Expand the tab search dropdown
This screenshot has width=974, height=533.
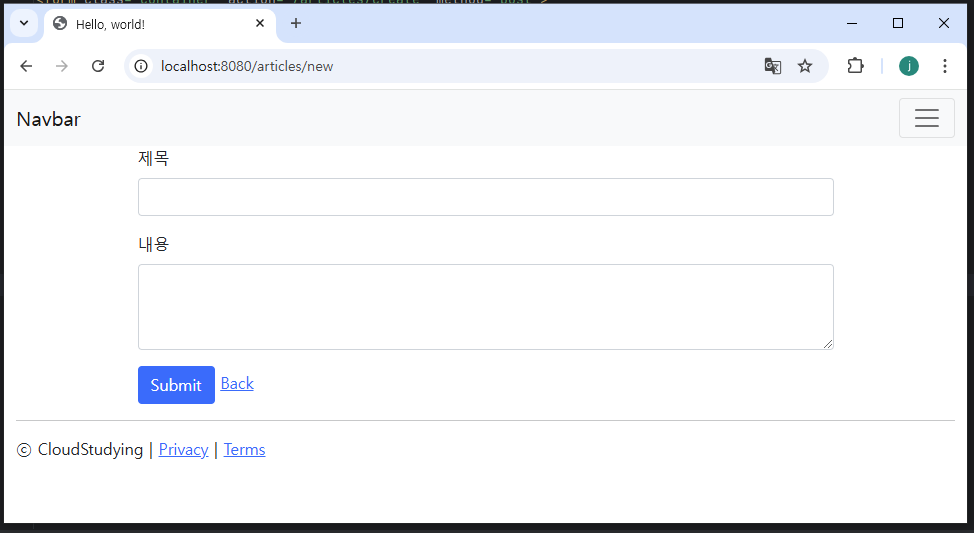[x=24, y=23]
